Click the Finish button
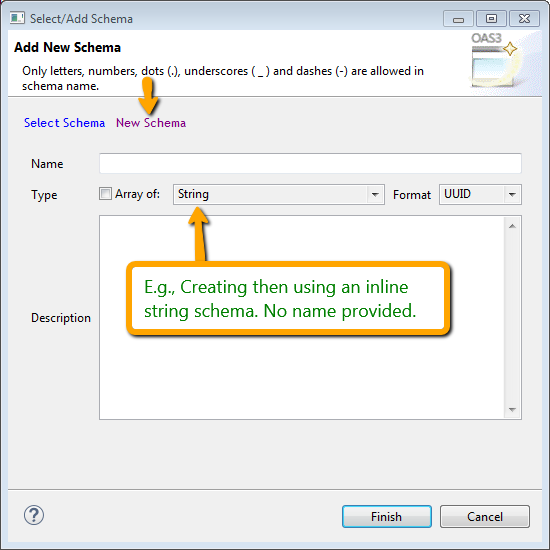 387,516
